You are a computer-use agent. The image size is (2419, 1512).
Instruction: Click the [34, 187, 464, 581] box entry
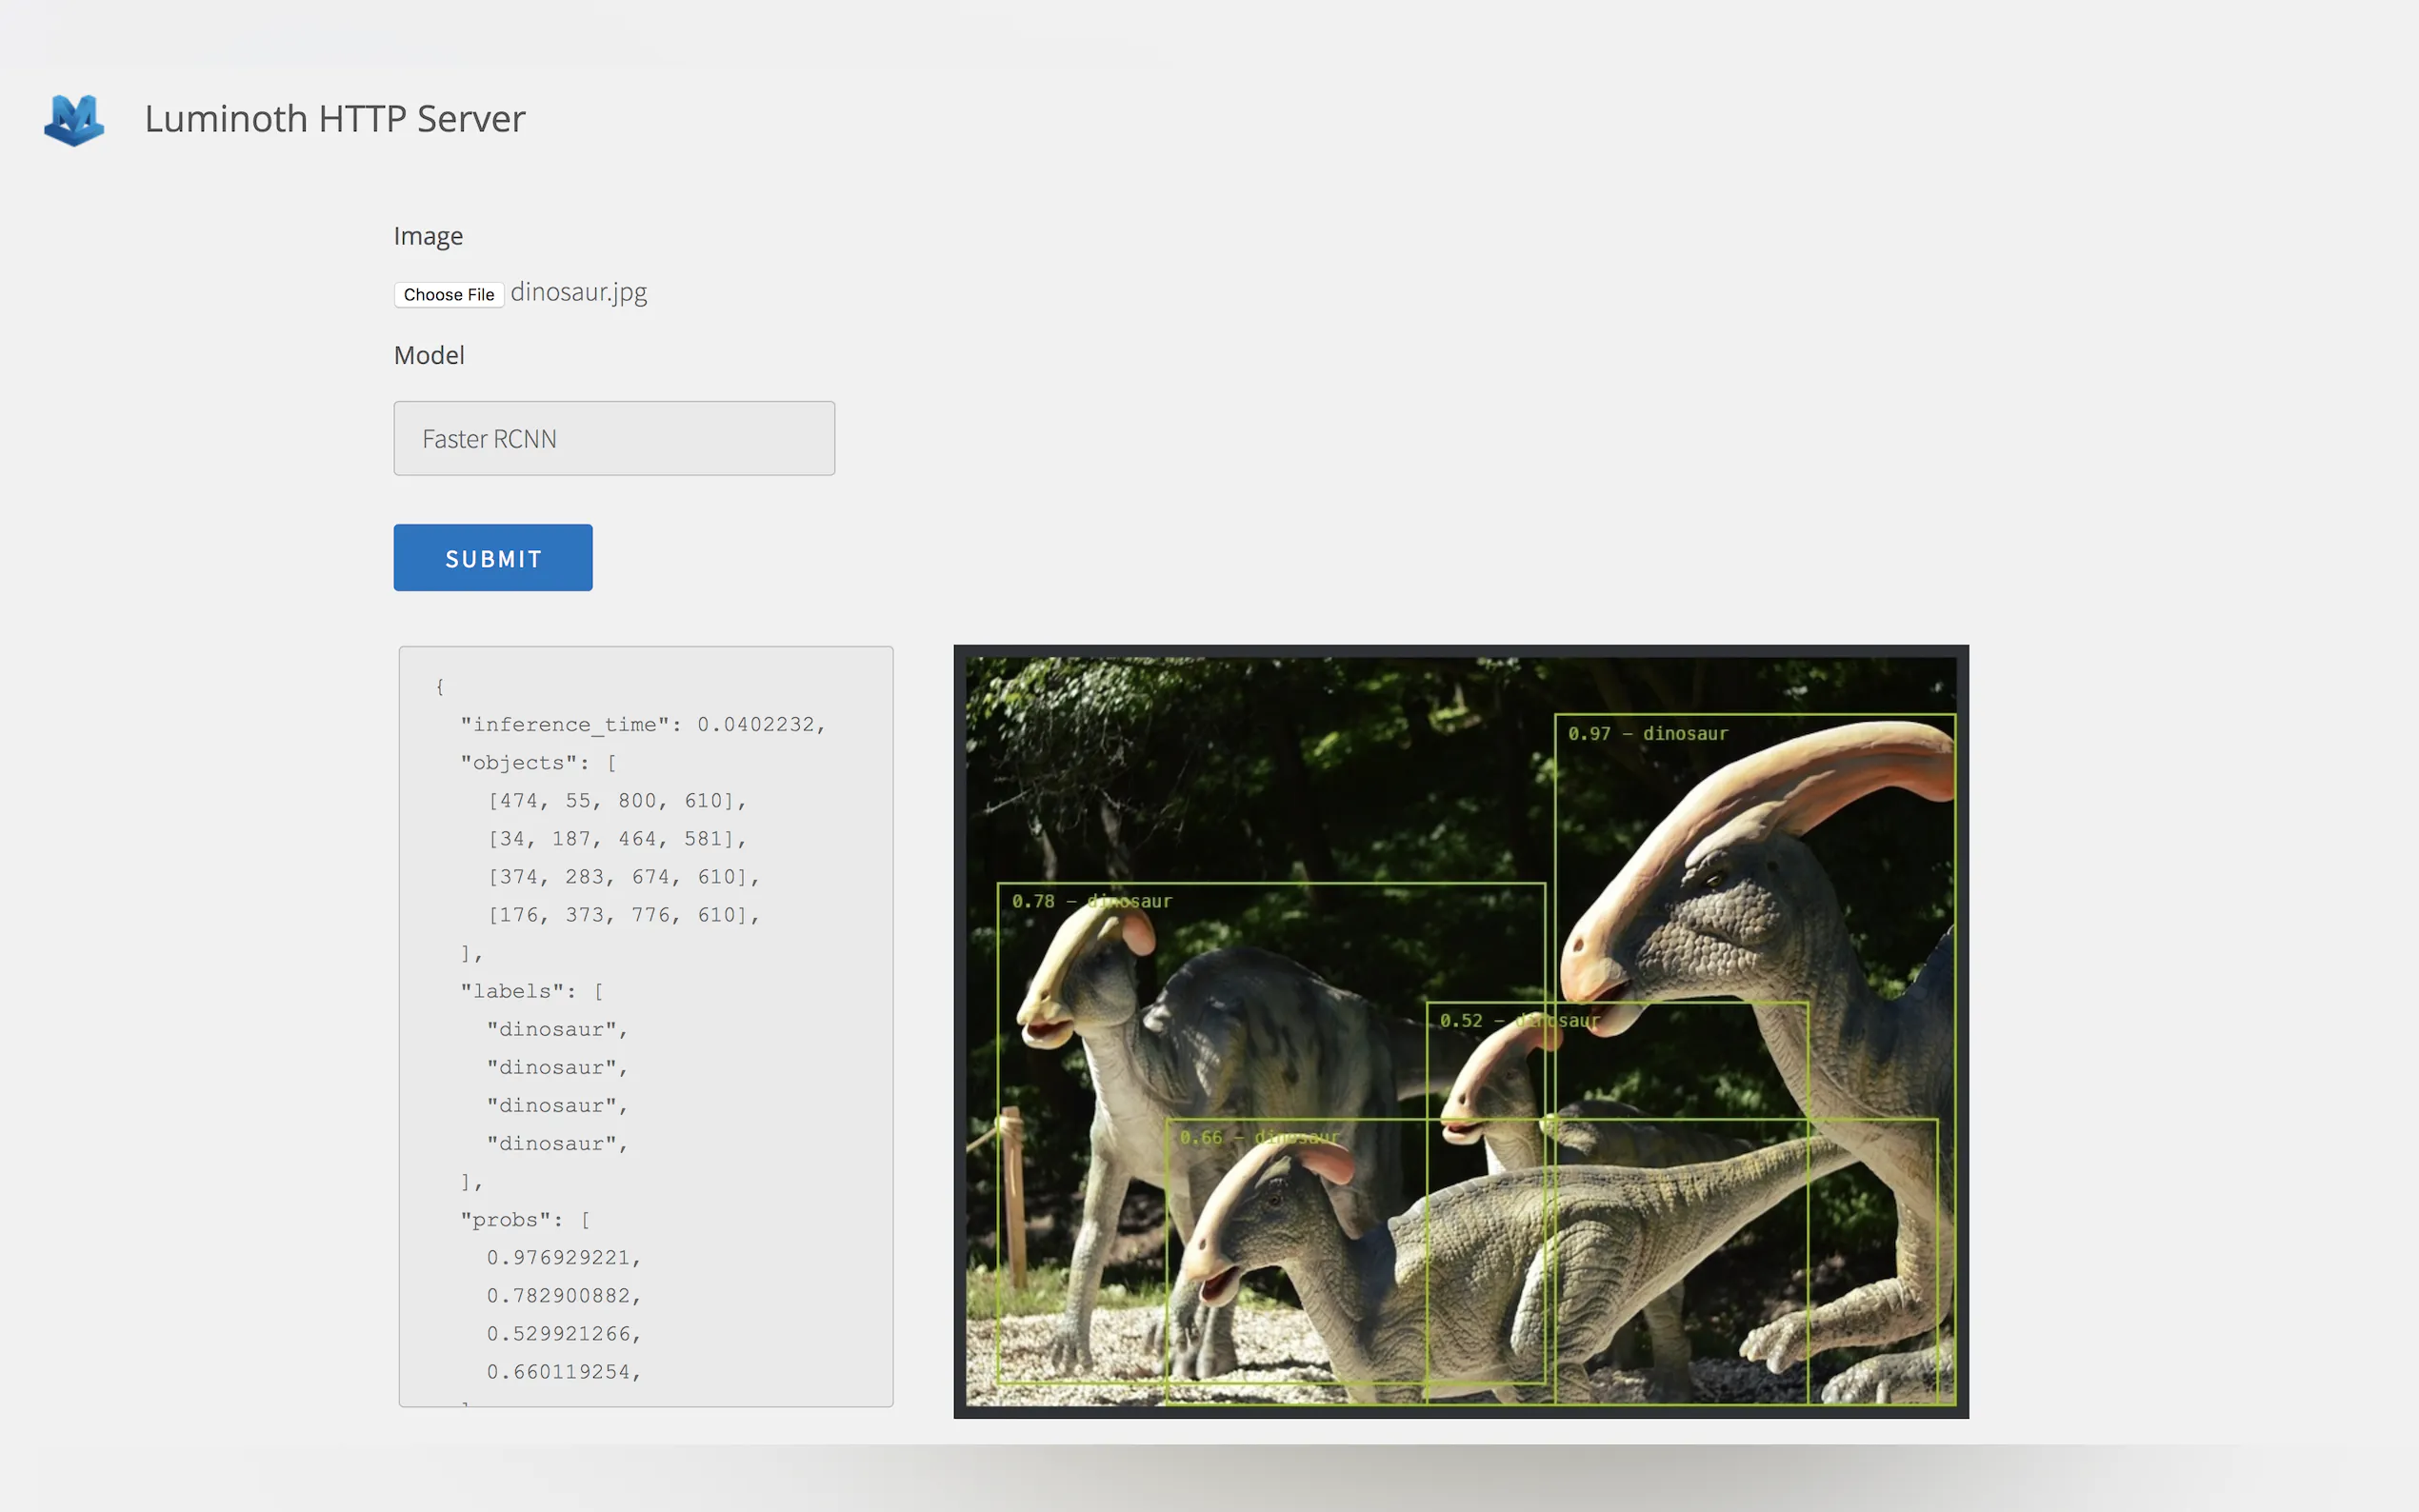pos(616,838)
